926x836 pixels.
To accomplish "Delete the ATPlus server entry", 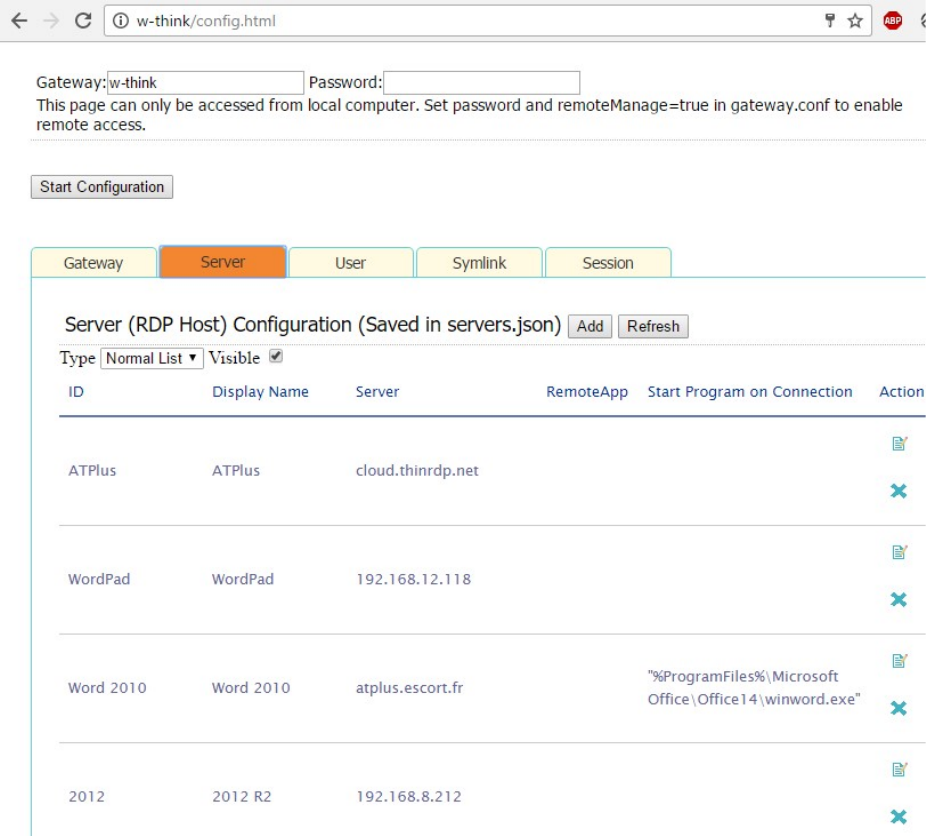I will point(898,491).
